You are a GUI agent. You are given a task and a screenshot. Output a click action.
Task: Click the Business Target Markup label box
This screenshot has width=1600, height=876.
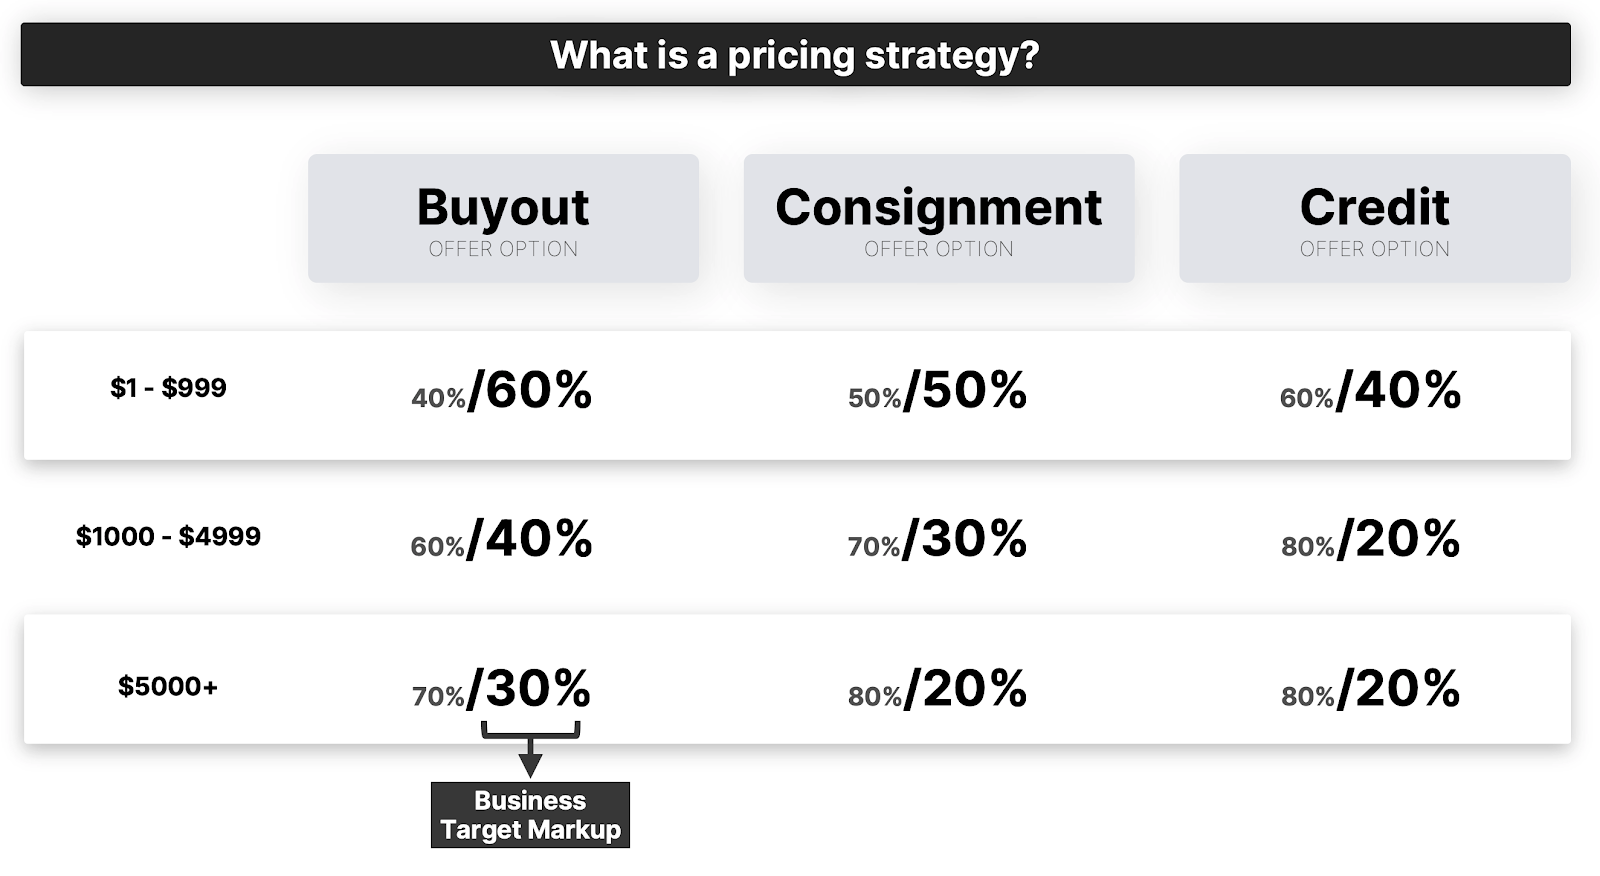(530, 815)
